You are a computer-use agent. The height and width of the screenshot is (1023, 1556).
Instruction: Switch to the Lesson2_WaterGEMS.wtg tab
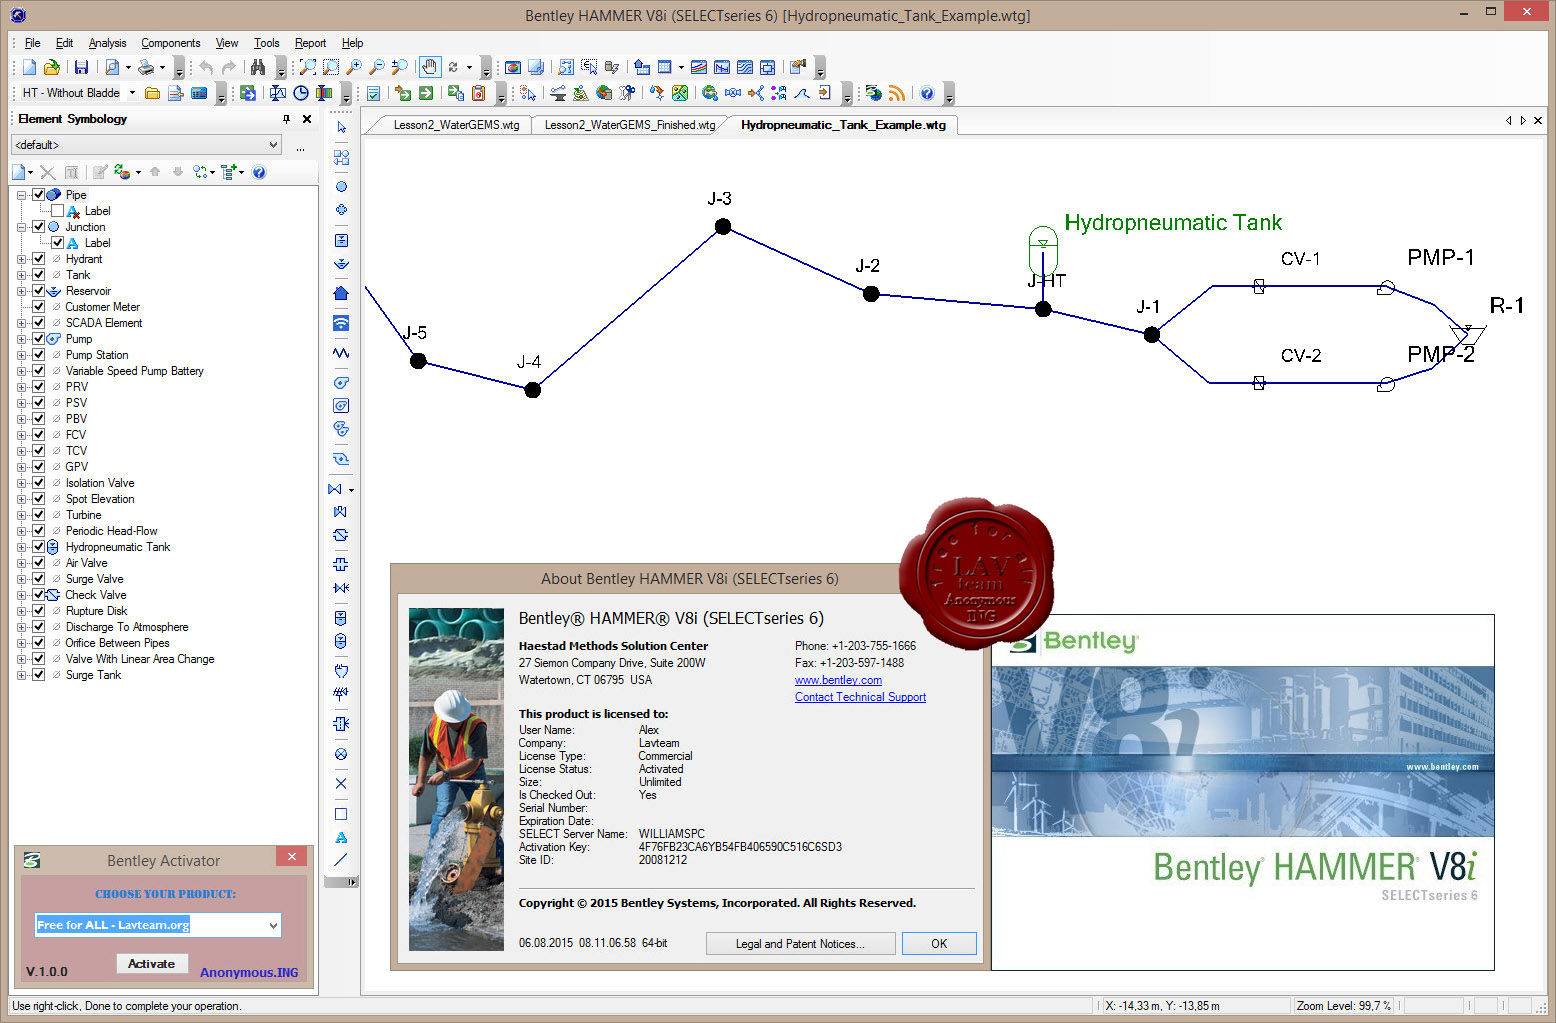456,125
